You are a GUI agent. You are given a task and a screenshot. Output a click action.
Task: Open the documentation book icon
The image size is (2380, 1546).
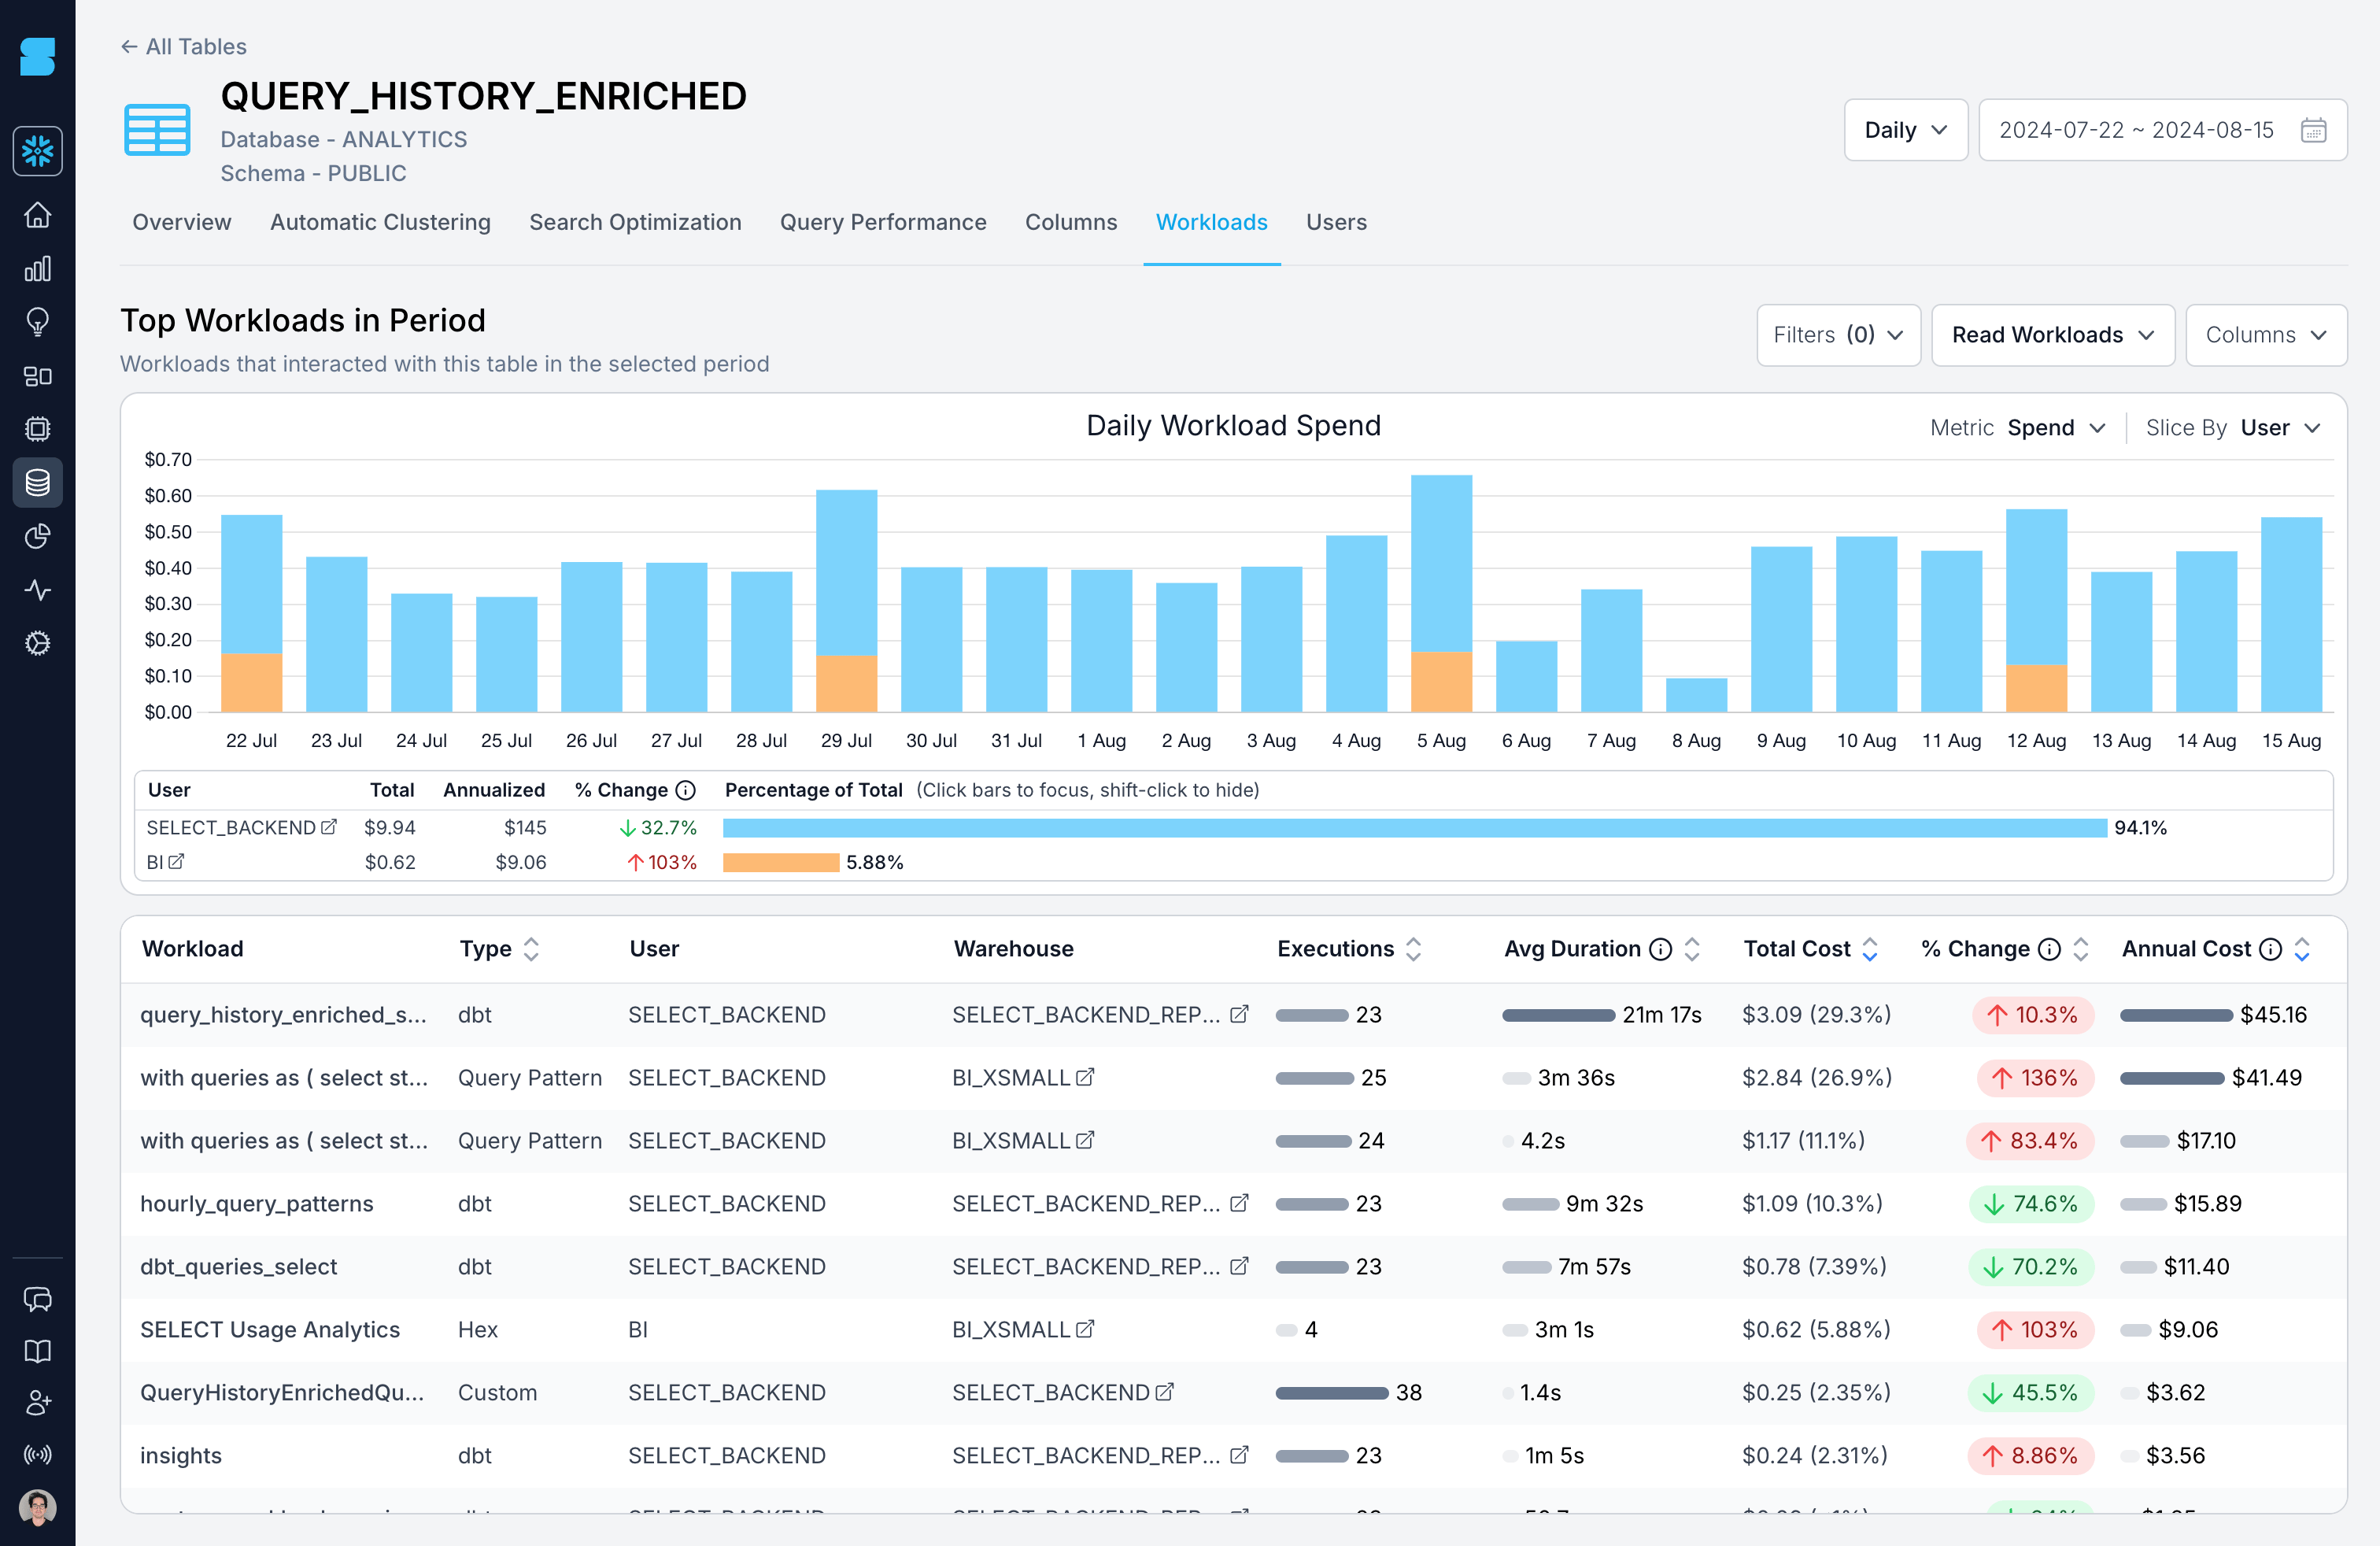[37, 1351]
